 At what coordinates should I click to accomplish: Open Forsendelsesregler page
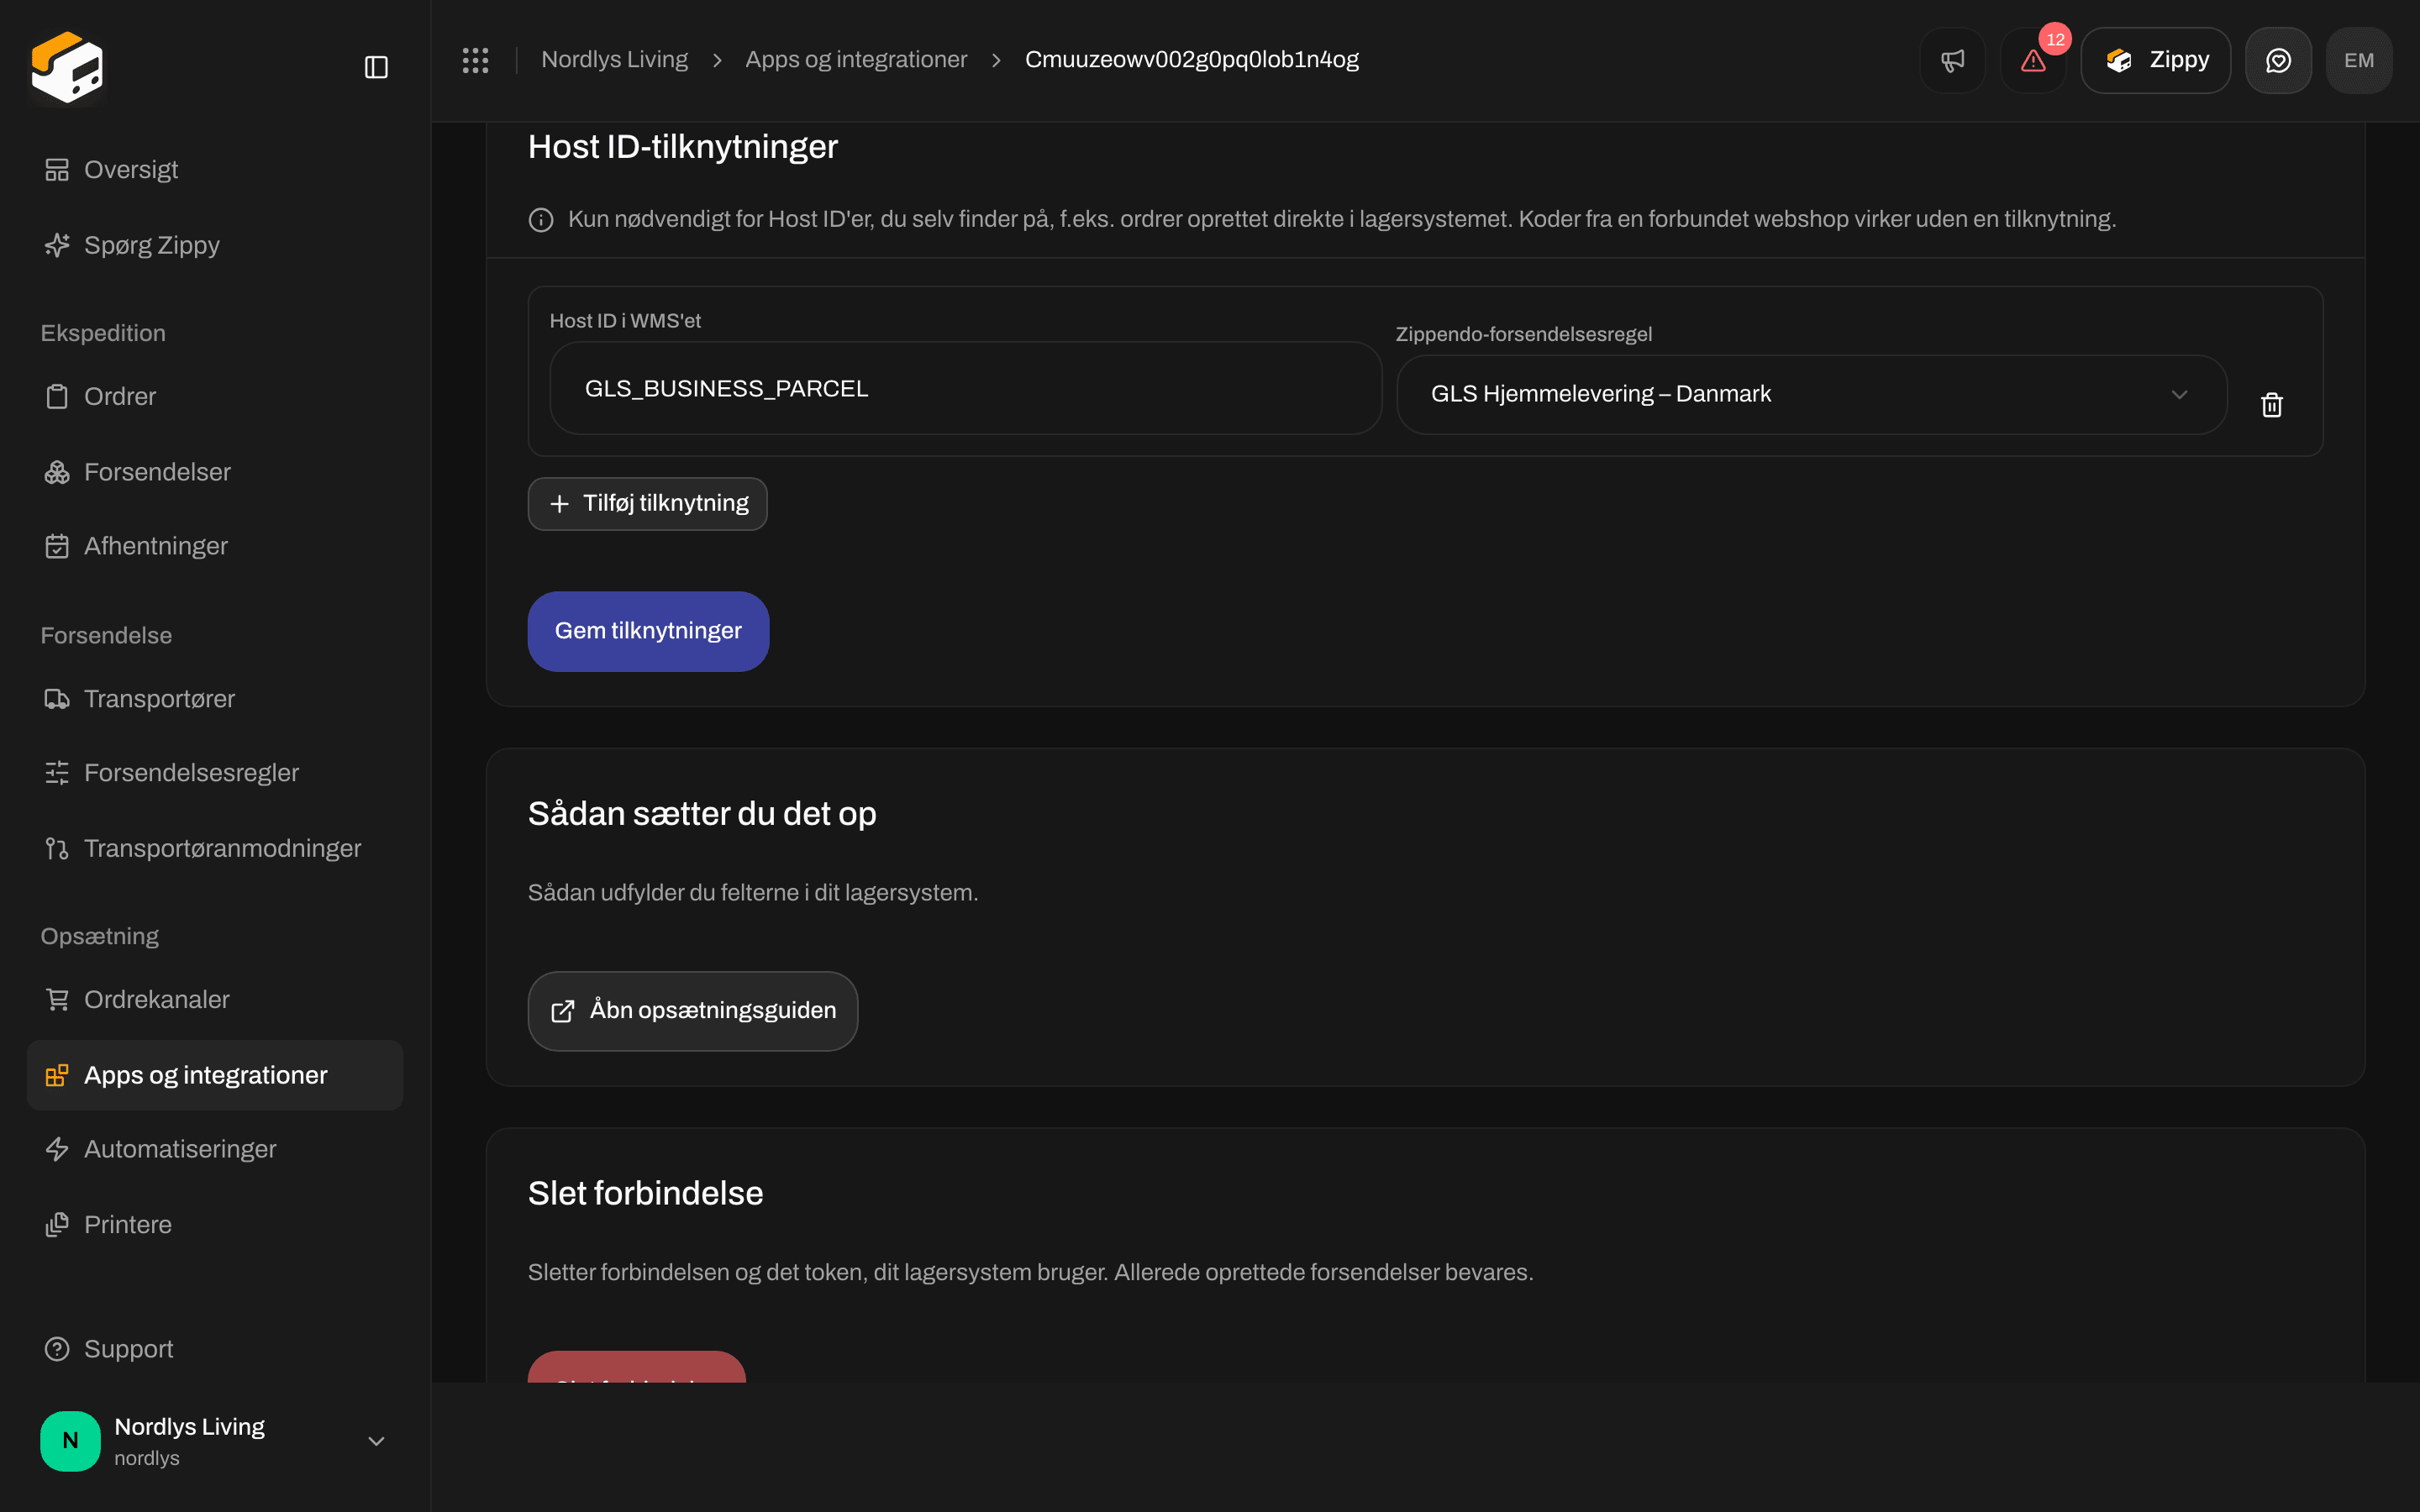click(x=215, y=773)
